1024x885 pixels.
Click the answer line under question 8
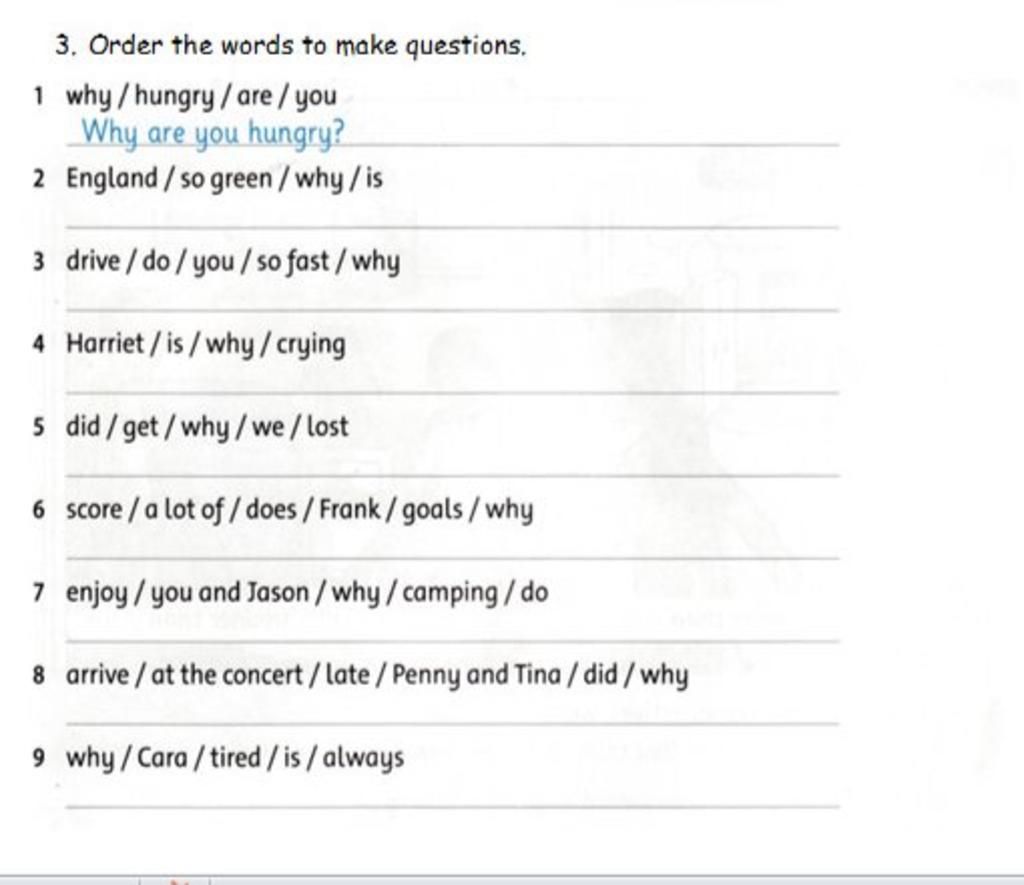click(x=453, y=724)
